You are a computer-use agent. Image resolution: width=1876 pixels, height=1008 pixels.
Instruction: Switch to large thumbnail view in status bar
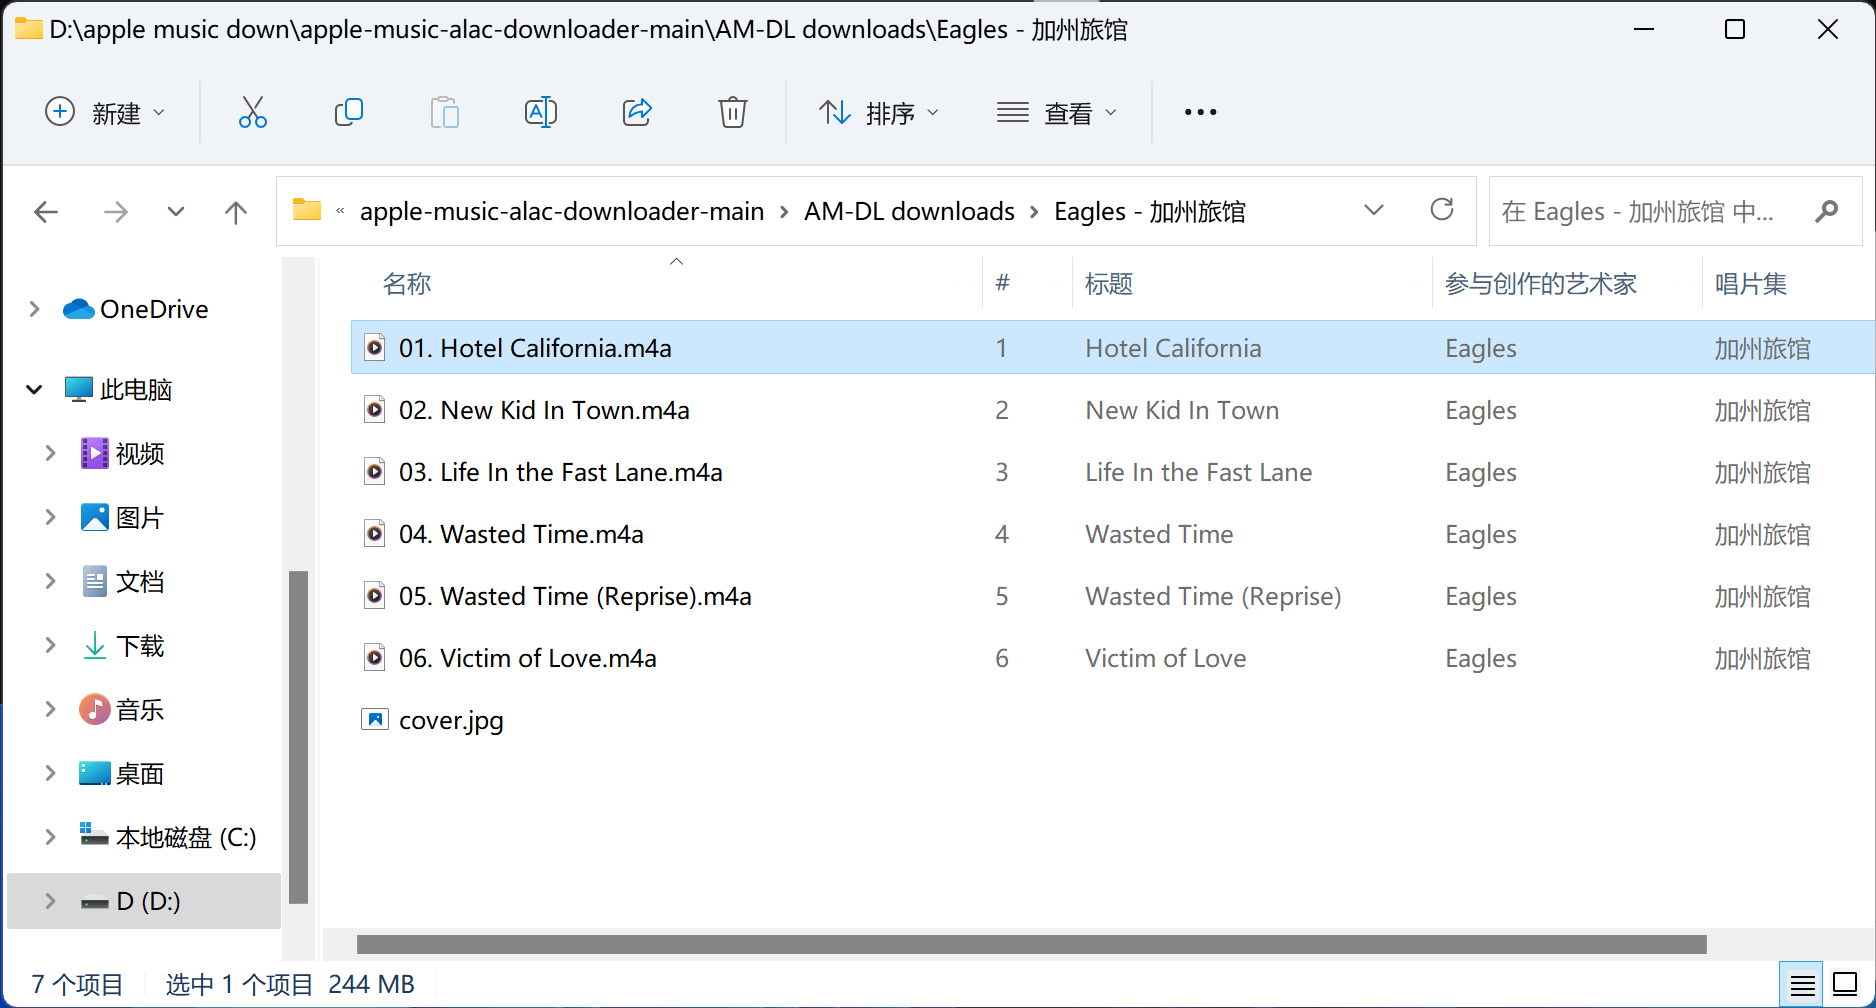[1845, 984]
